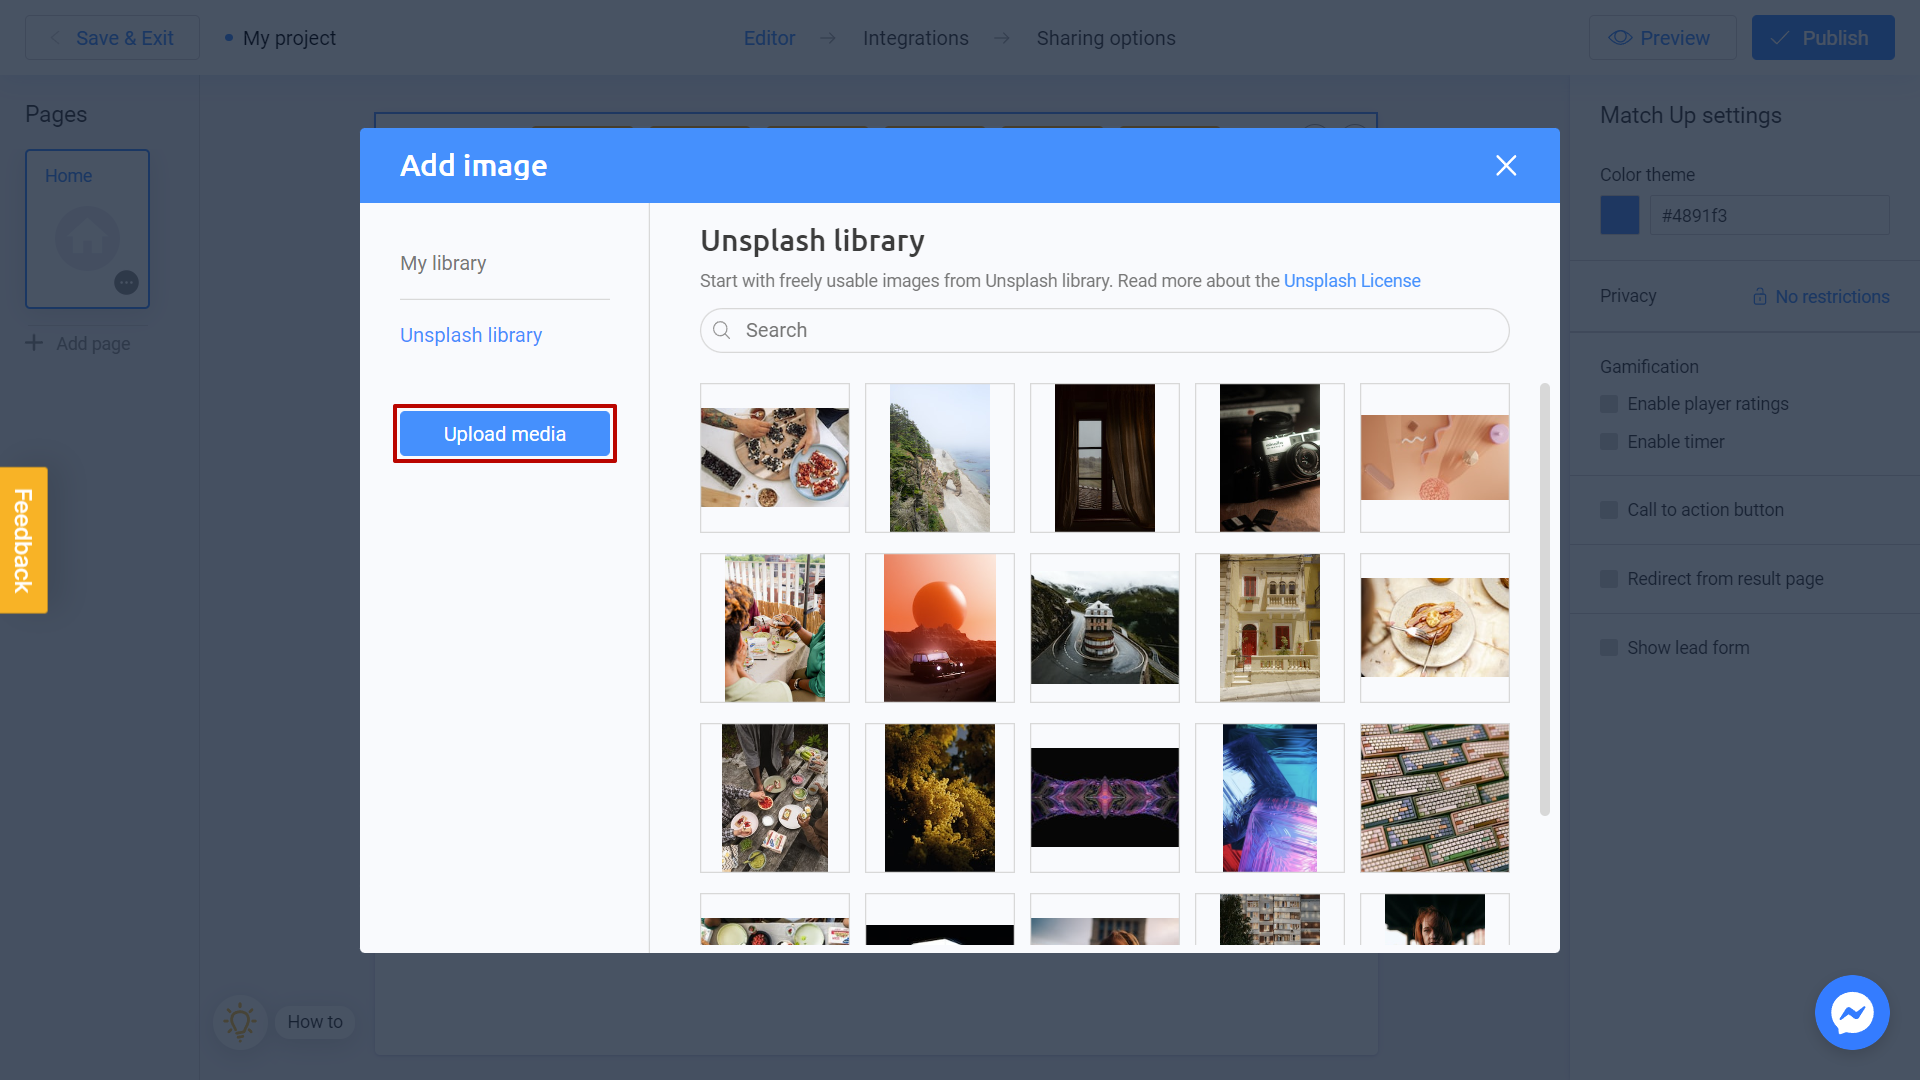Select the food bowl thumbnail image
Image resolution: width=1920 pixels, height=1080 pixels.
tap(775, 456)
